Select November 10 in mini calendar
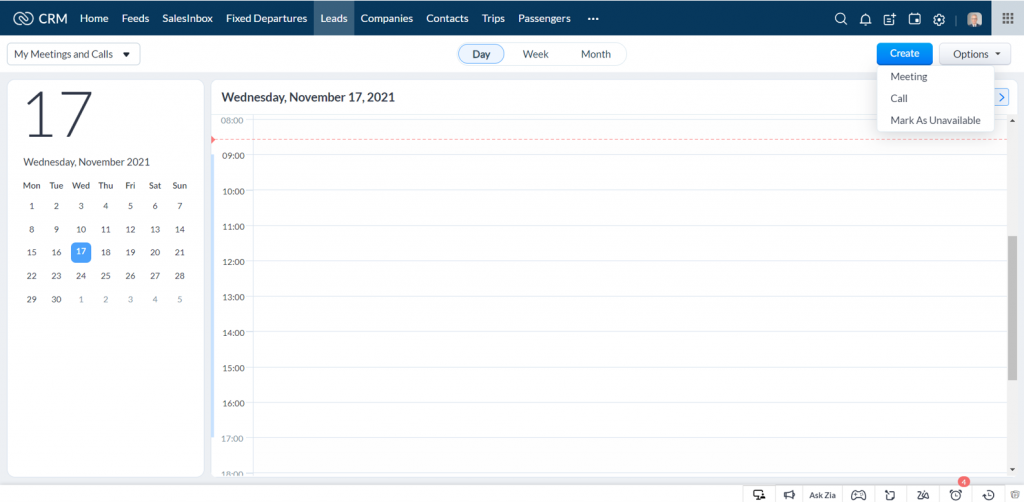This screenshot has height=502, width=1024. [x=81, y=229]
